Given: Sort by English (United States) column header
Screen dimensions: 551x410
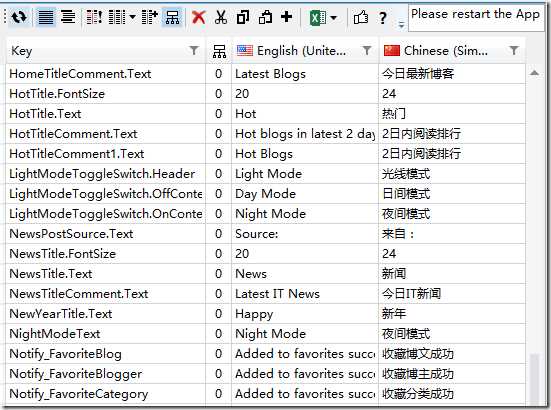Looking at the screenshot, I should pos(305,51).
